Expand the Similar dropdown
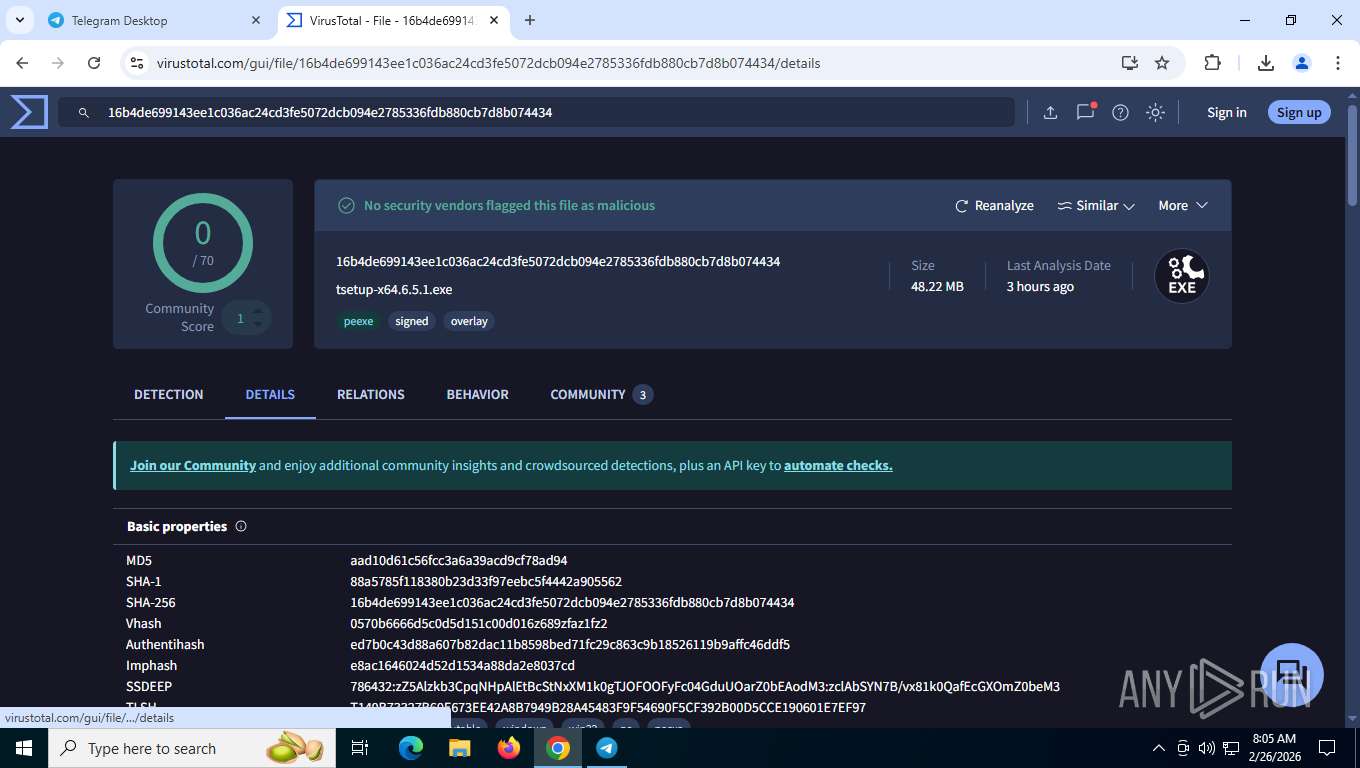Screen dimensions: 1360x768 click(x=1096, y=206)
